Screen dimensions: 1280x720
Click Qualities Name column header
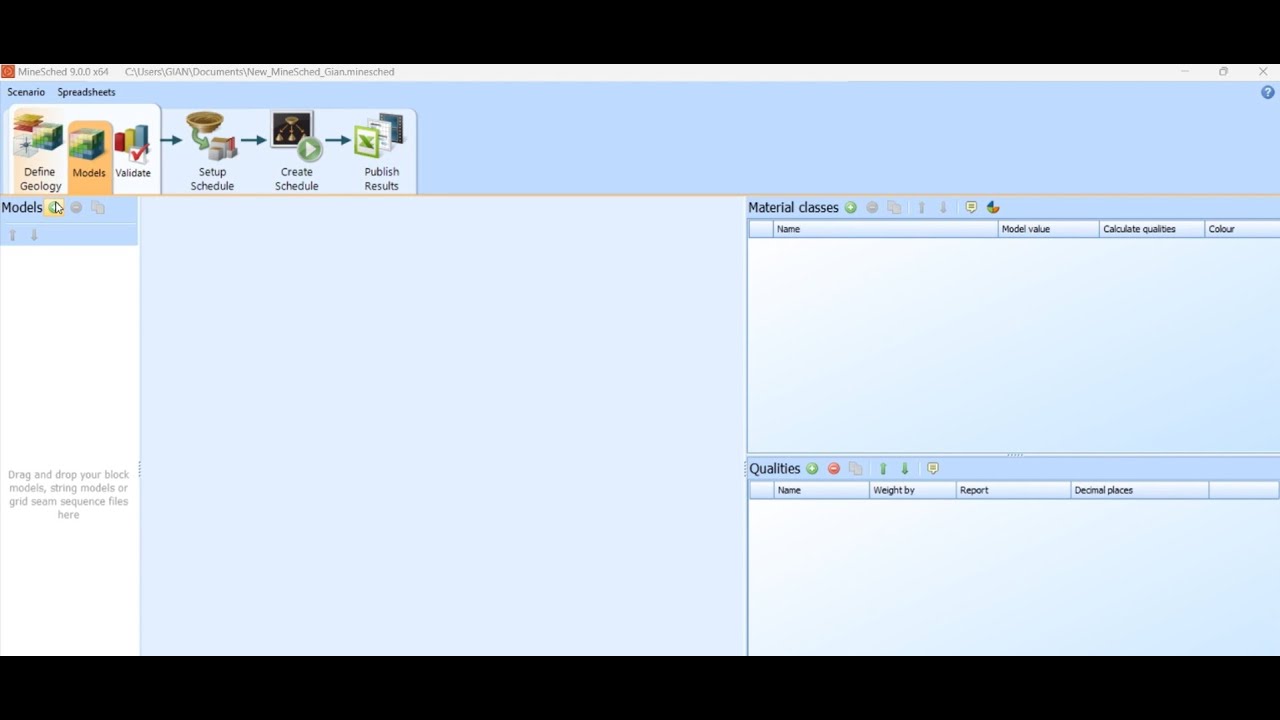click(821, 490)
